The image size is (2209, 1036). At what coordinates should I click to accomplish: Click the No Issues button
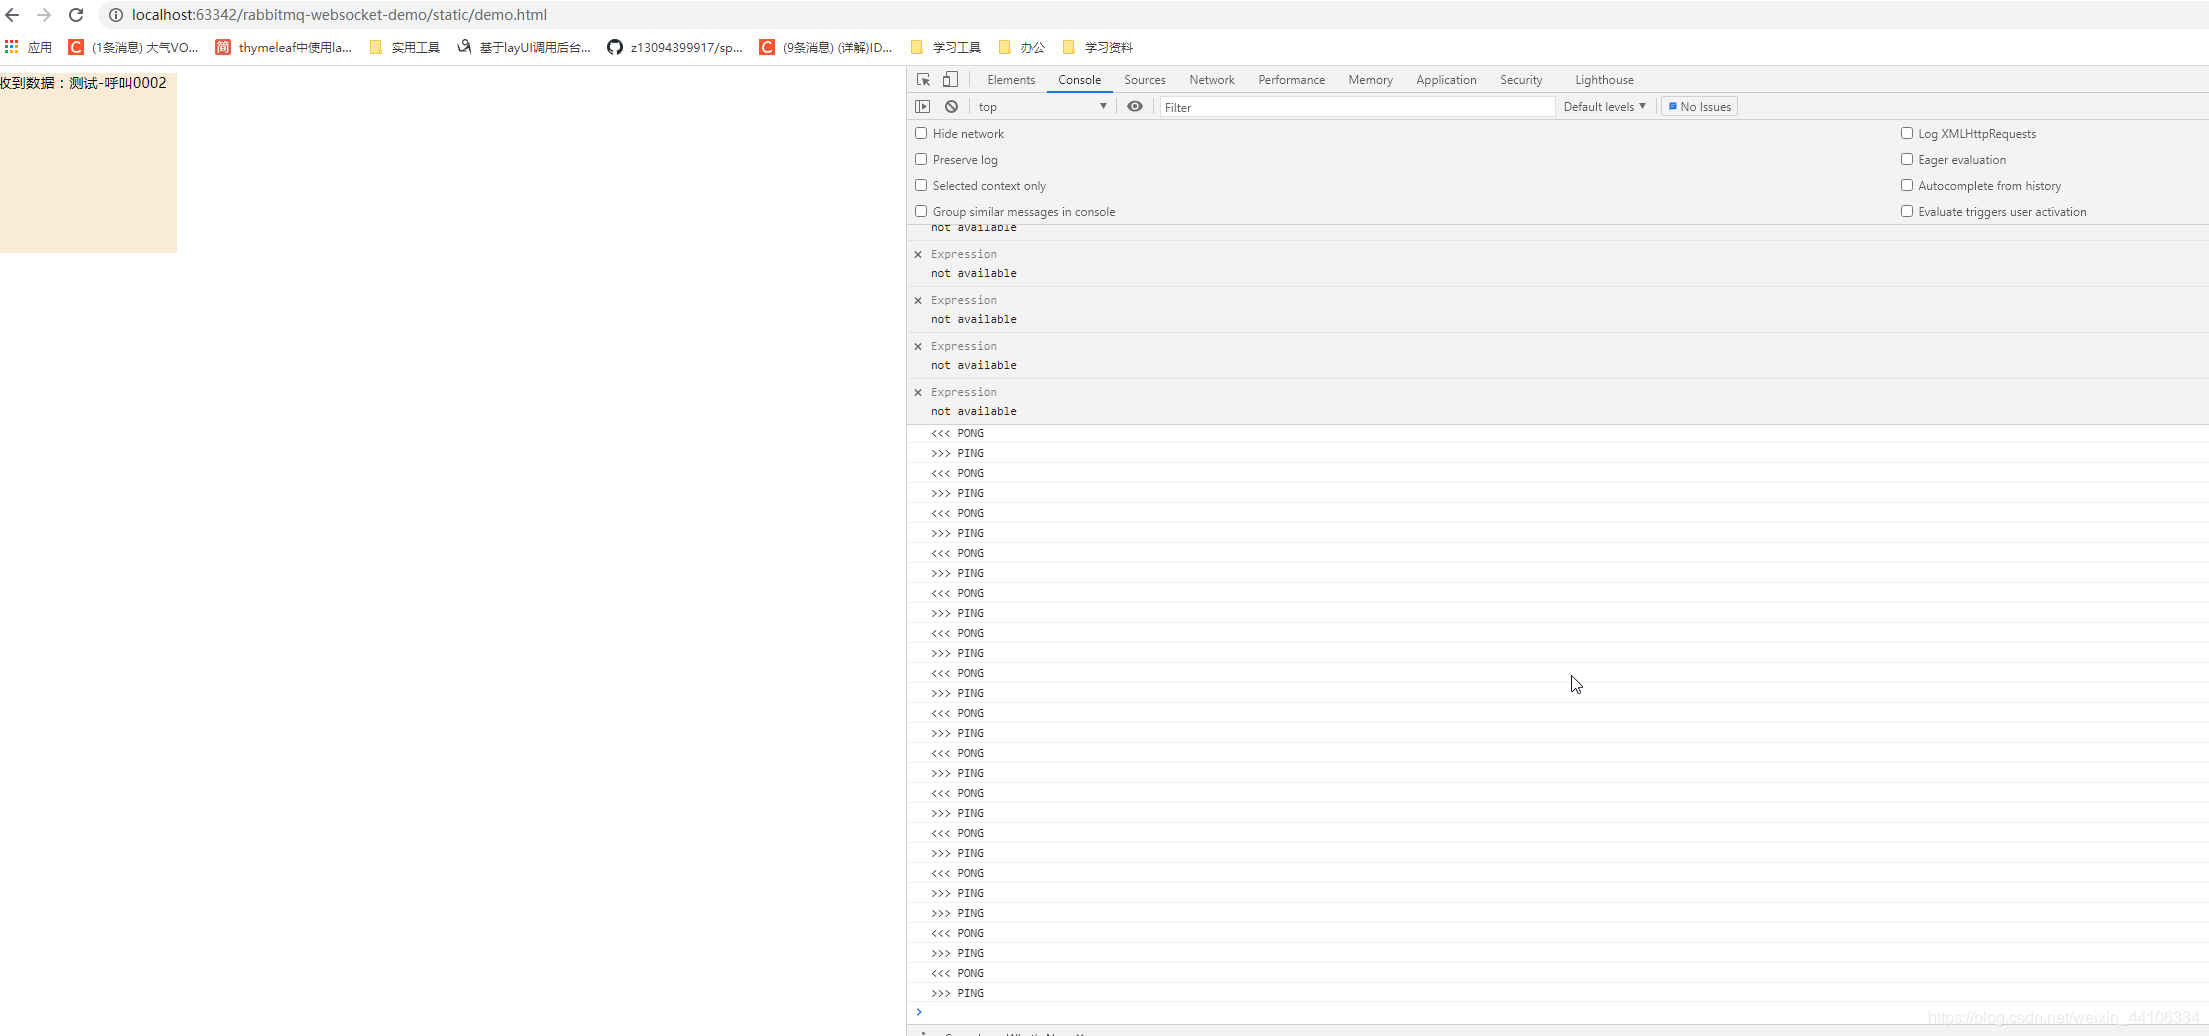[1699, 107]
